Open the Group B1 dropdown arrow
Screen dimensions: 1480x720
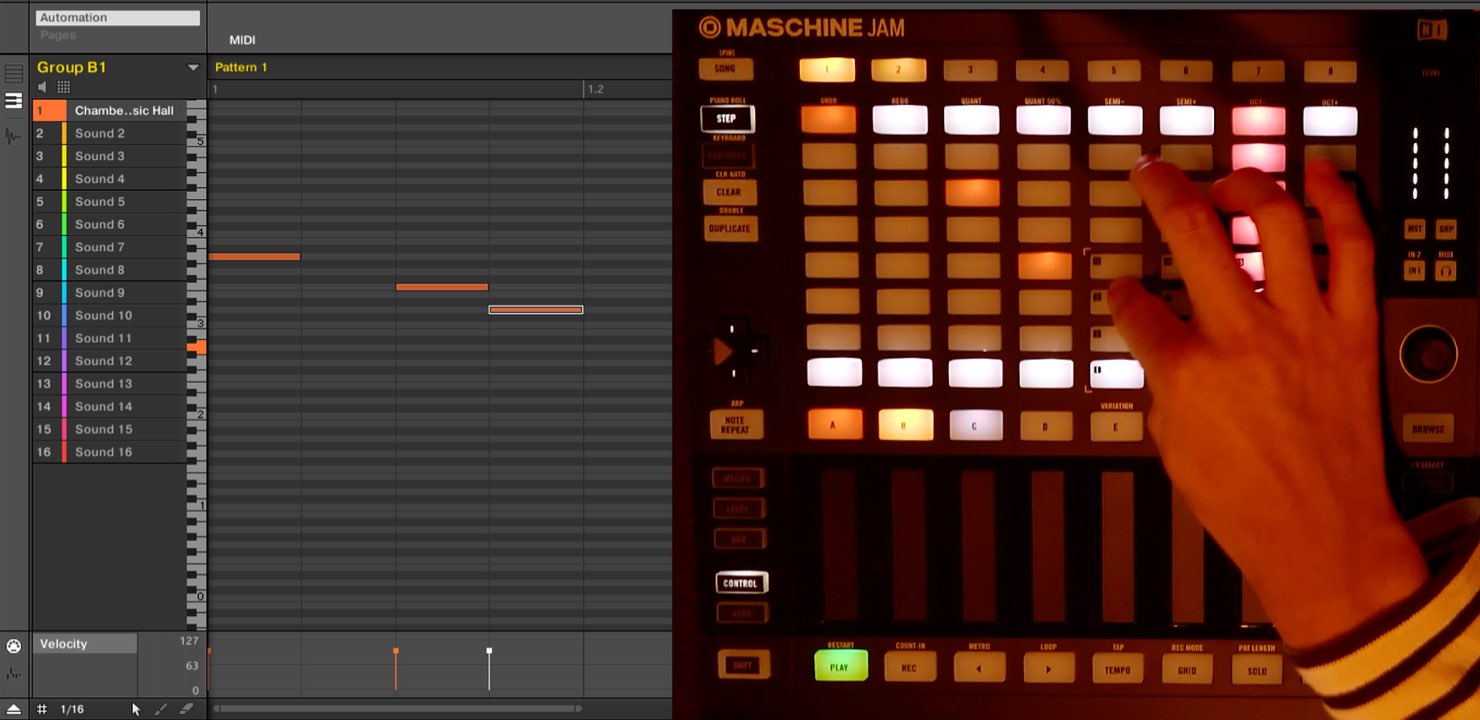pos(193,68)
